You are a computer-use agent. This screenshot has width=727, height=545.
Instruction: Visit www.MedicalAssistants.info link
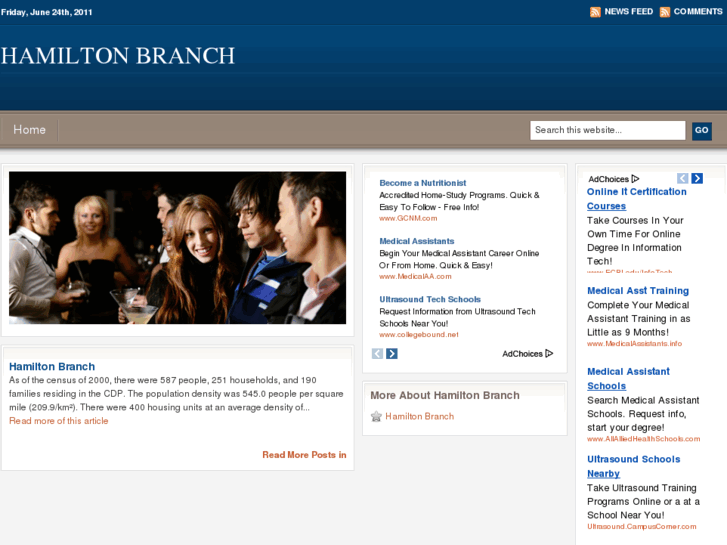tap(634, 344)
